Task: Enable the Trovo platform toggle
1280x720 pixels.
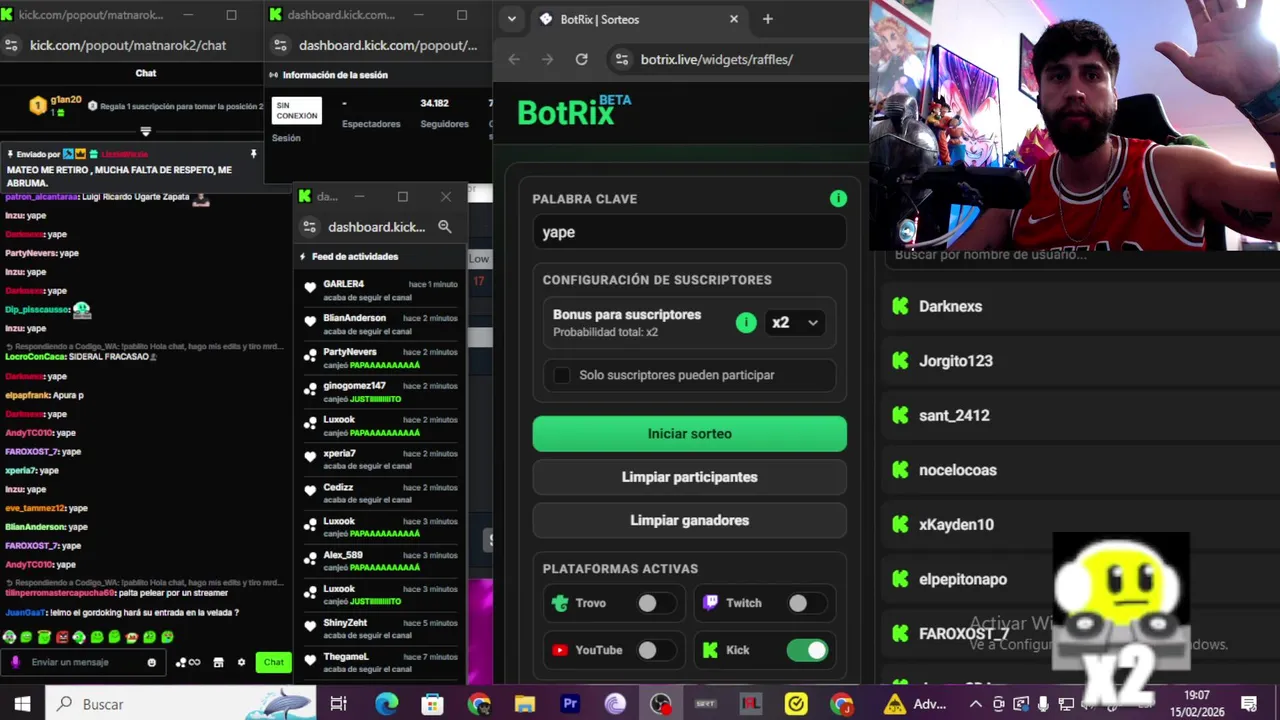Action: (x=656, y=603)
